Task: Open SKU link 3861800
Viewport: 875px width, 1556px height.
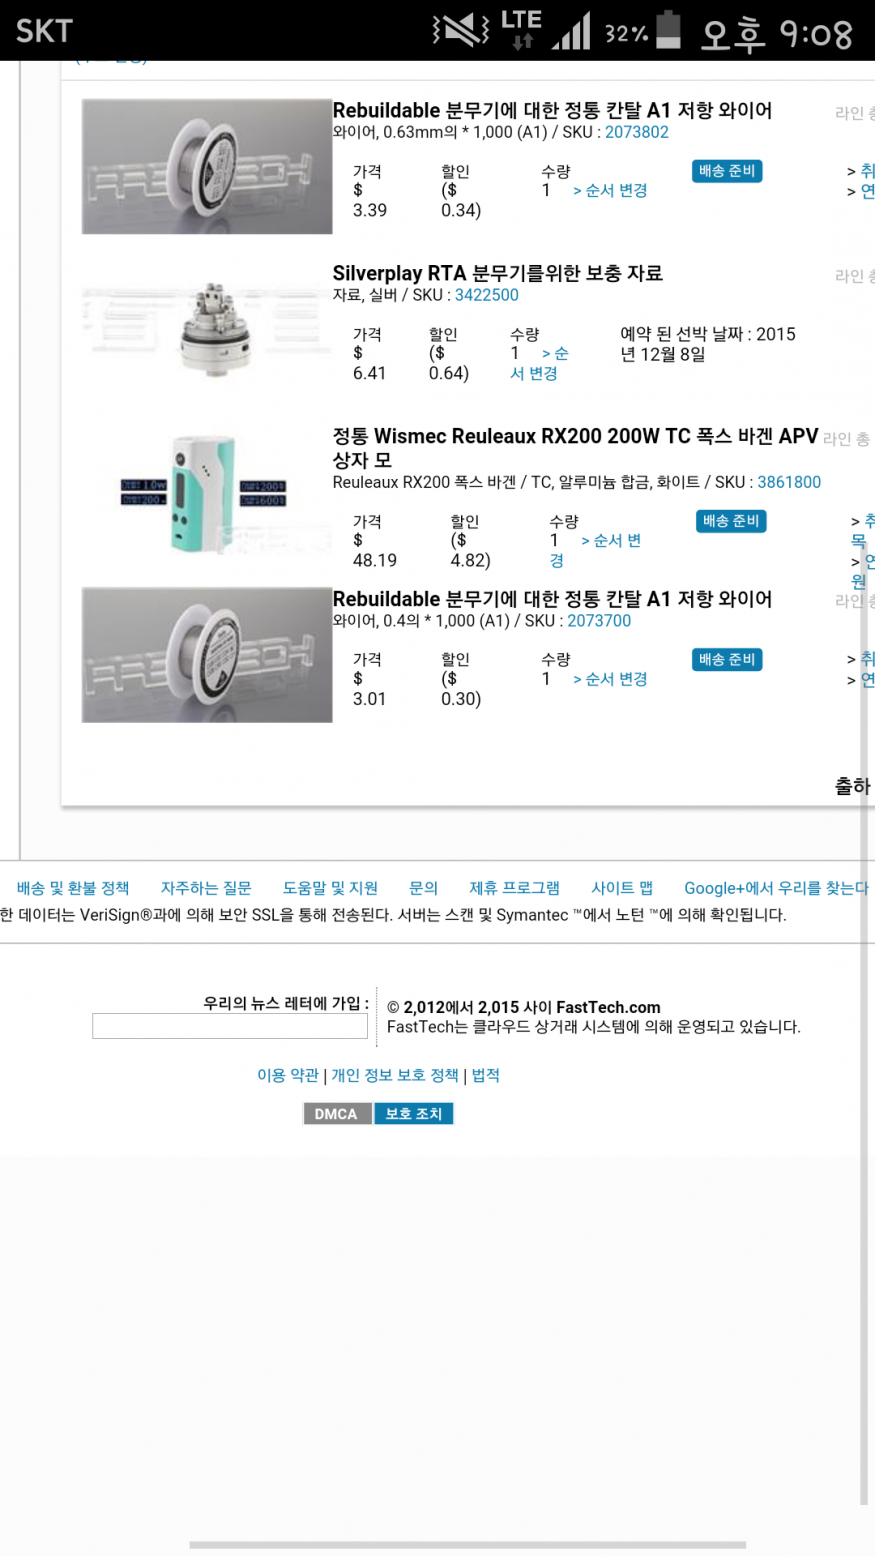Action: [789, 482]
